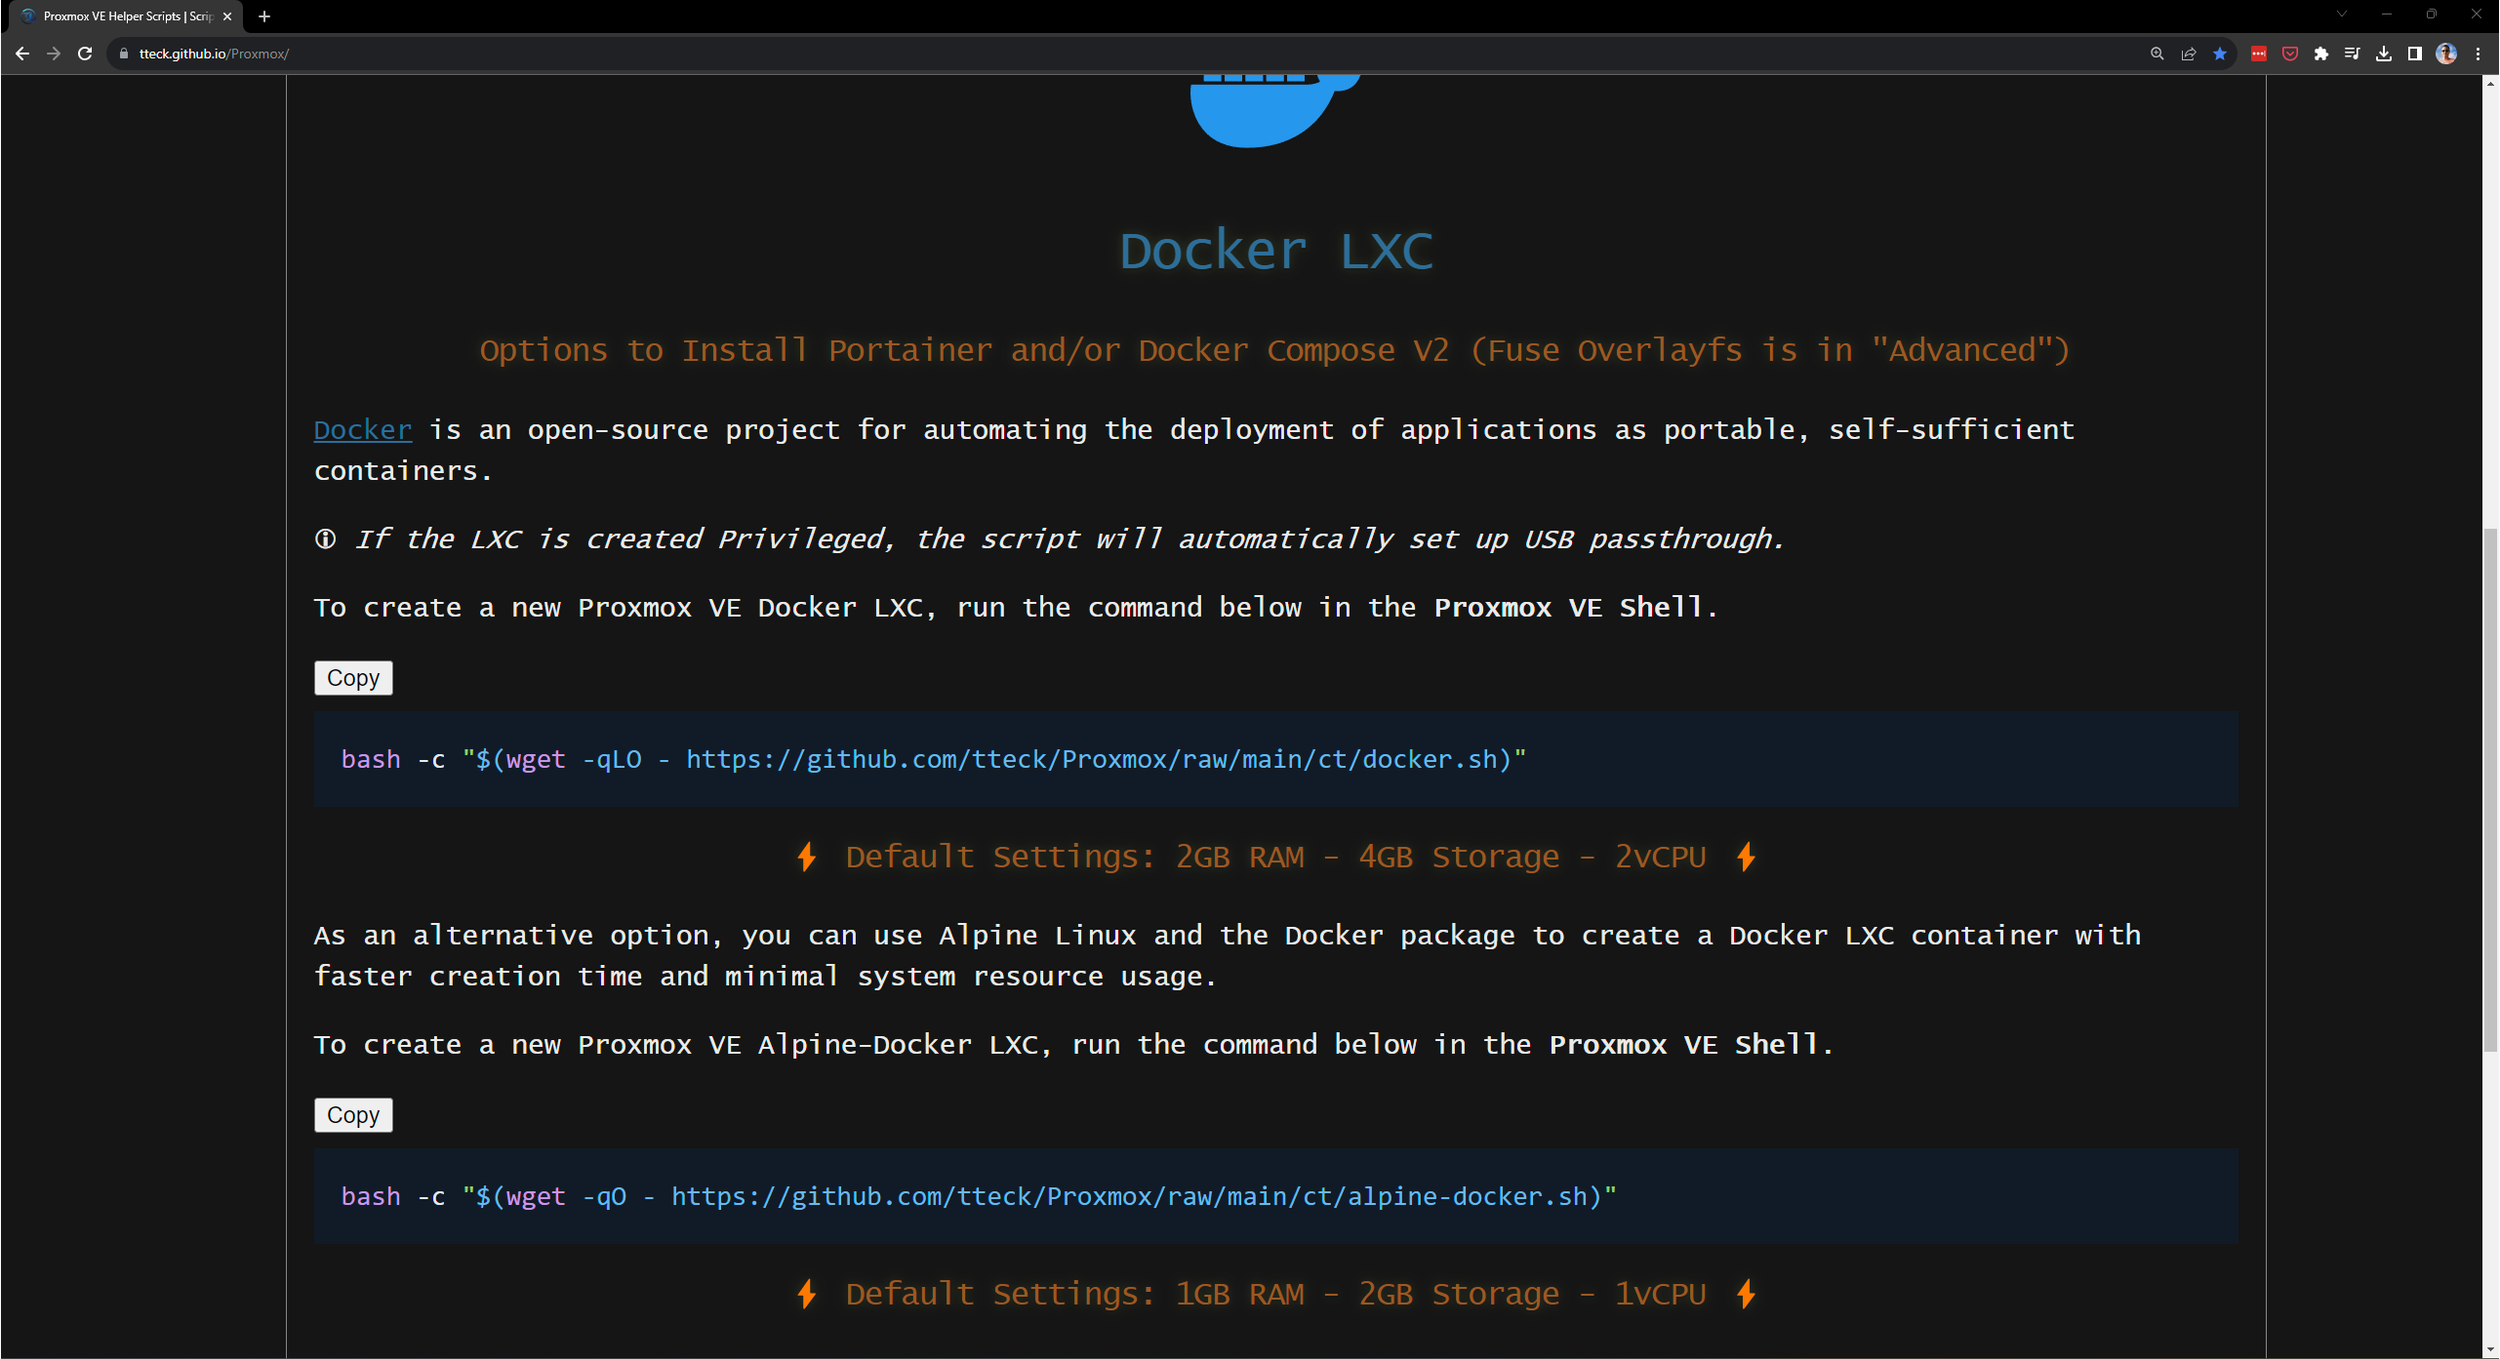
Task: Click the browser profile avatar
Action: [2448, 54]
